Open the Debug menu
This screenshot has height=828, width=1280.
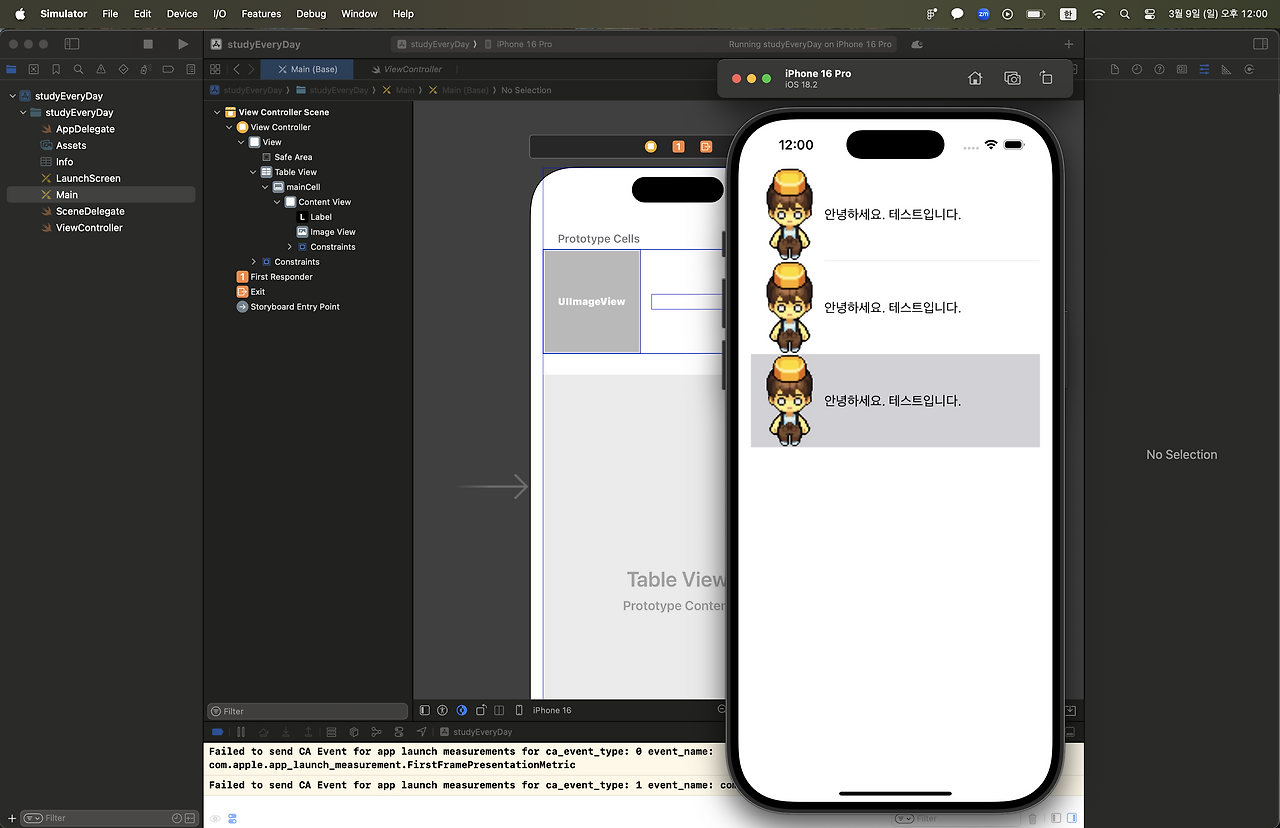coord(311,14)
